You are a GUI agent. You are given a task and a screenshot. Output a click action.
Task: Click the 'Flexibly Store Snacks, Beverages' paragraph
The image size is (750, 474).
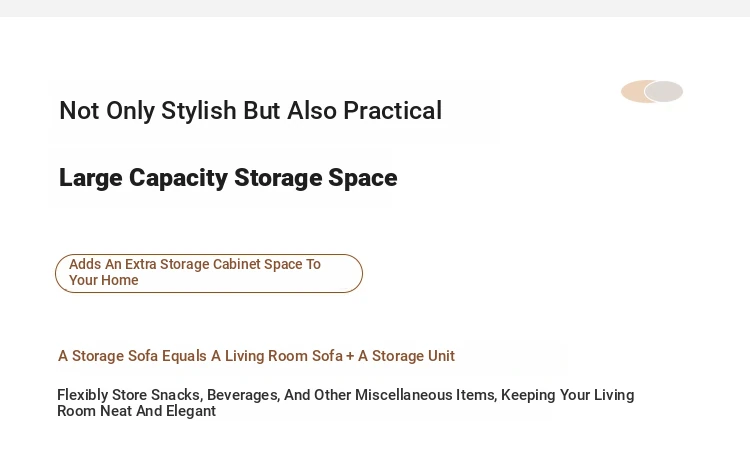pyautogui.click(x=345, y=403)
